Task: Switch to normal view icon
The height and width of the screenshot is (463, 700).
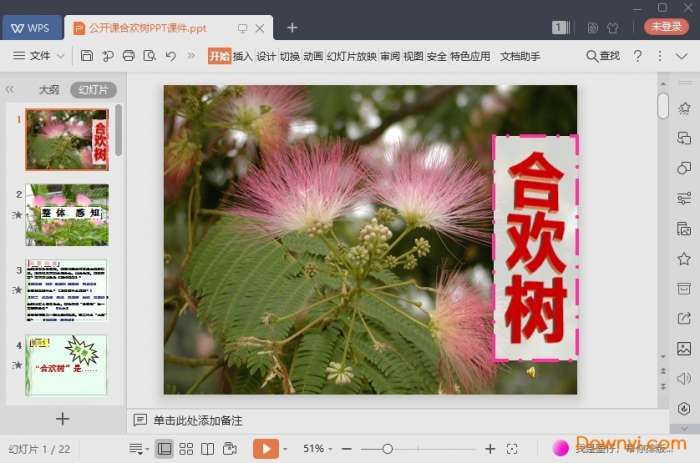Action: point(164,448)
